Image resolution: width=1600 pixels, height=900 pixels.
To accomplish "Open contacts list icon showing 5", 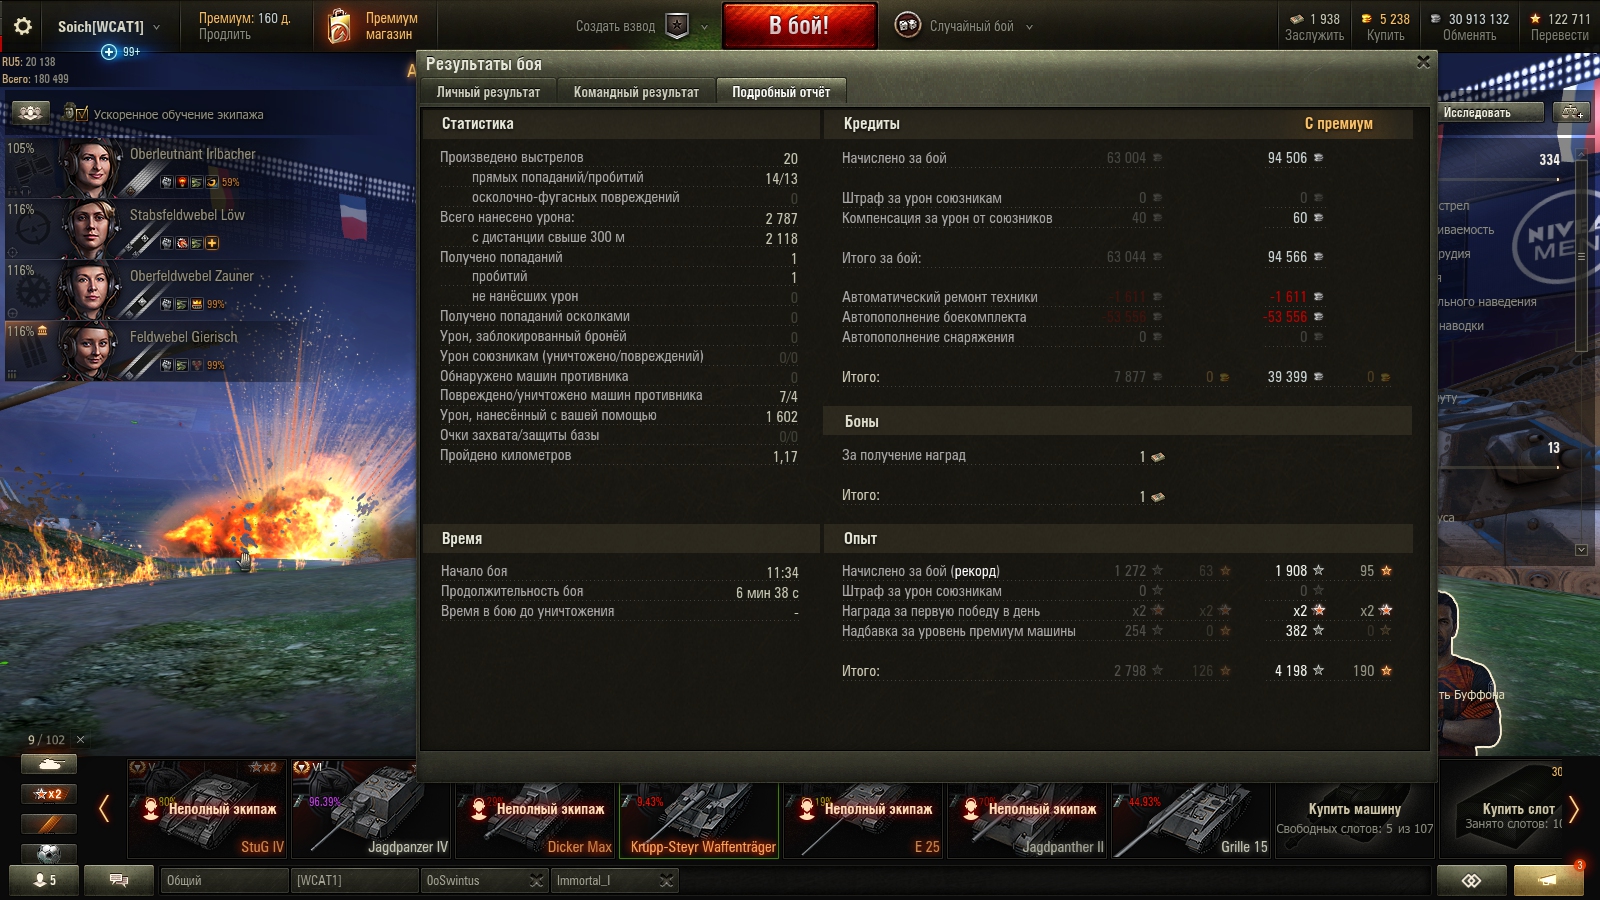I will coord(44,880).
